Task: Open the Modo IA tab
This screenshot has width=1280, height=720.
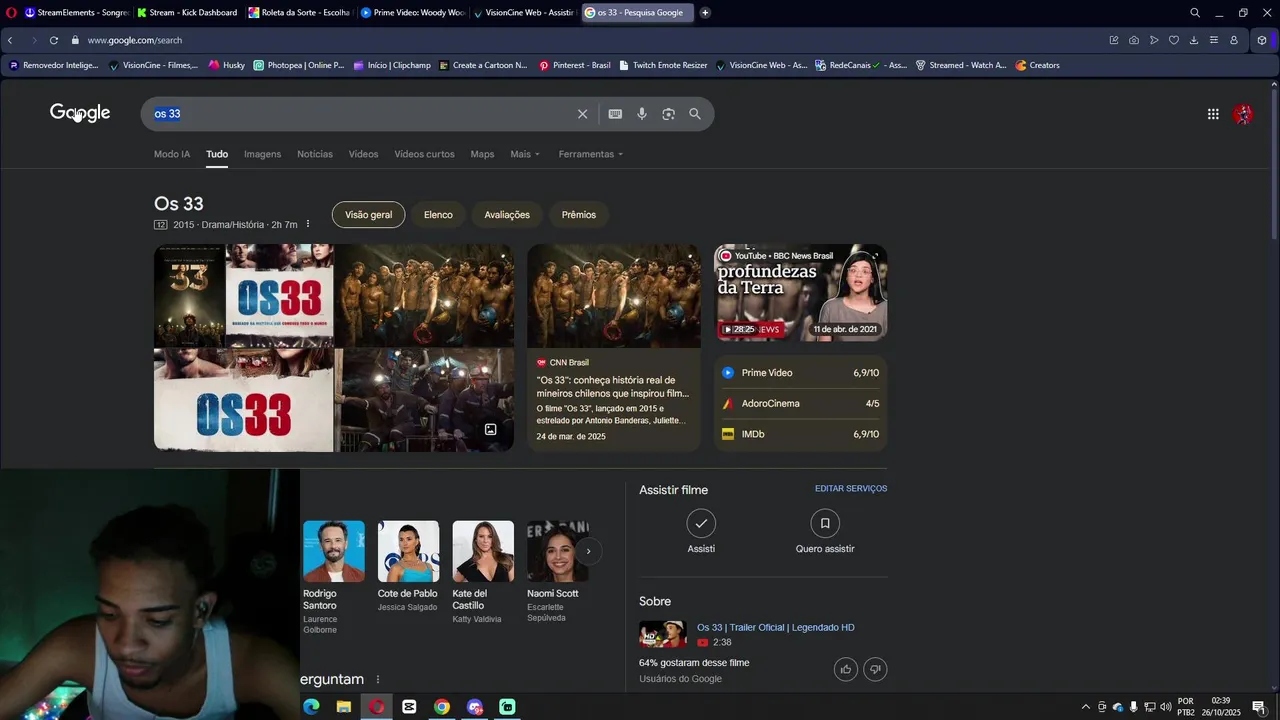Action: [x=172, y=154]
